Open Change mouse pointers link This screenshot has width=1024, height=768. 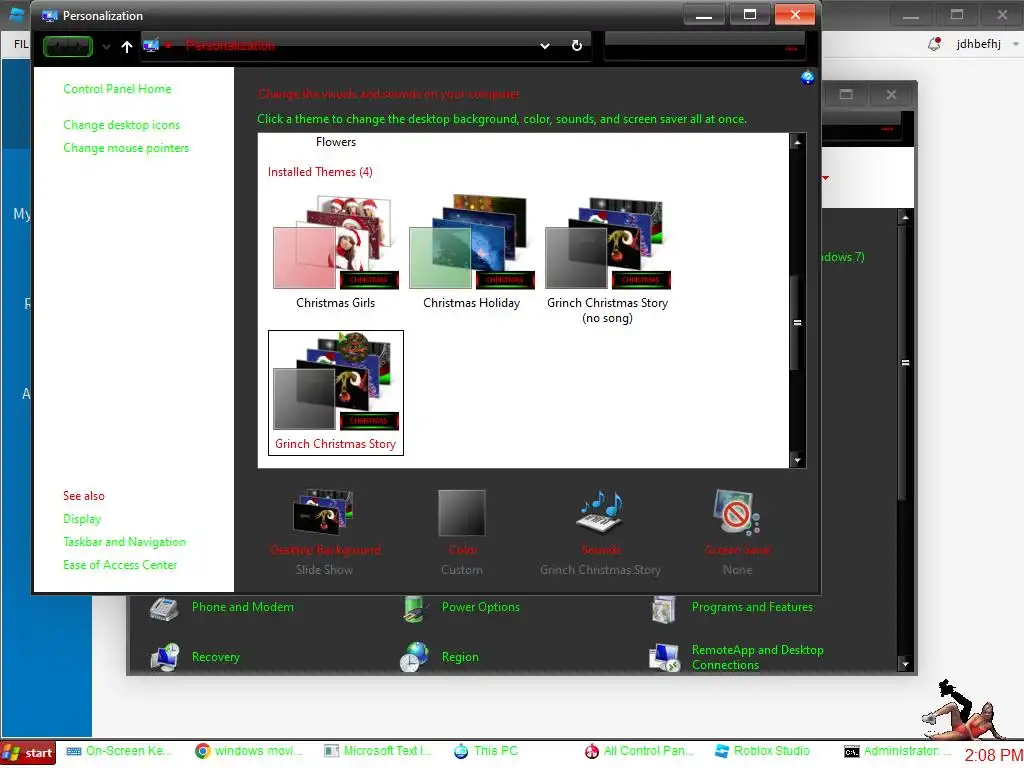[x=126, y=148]
